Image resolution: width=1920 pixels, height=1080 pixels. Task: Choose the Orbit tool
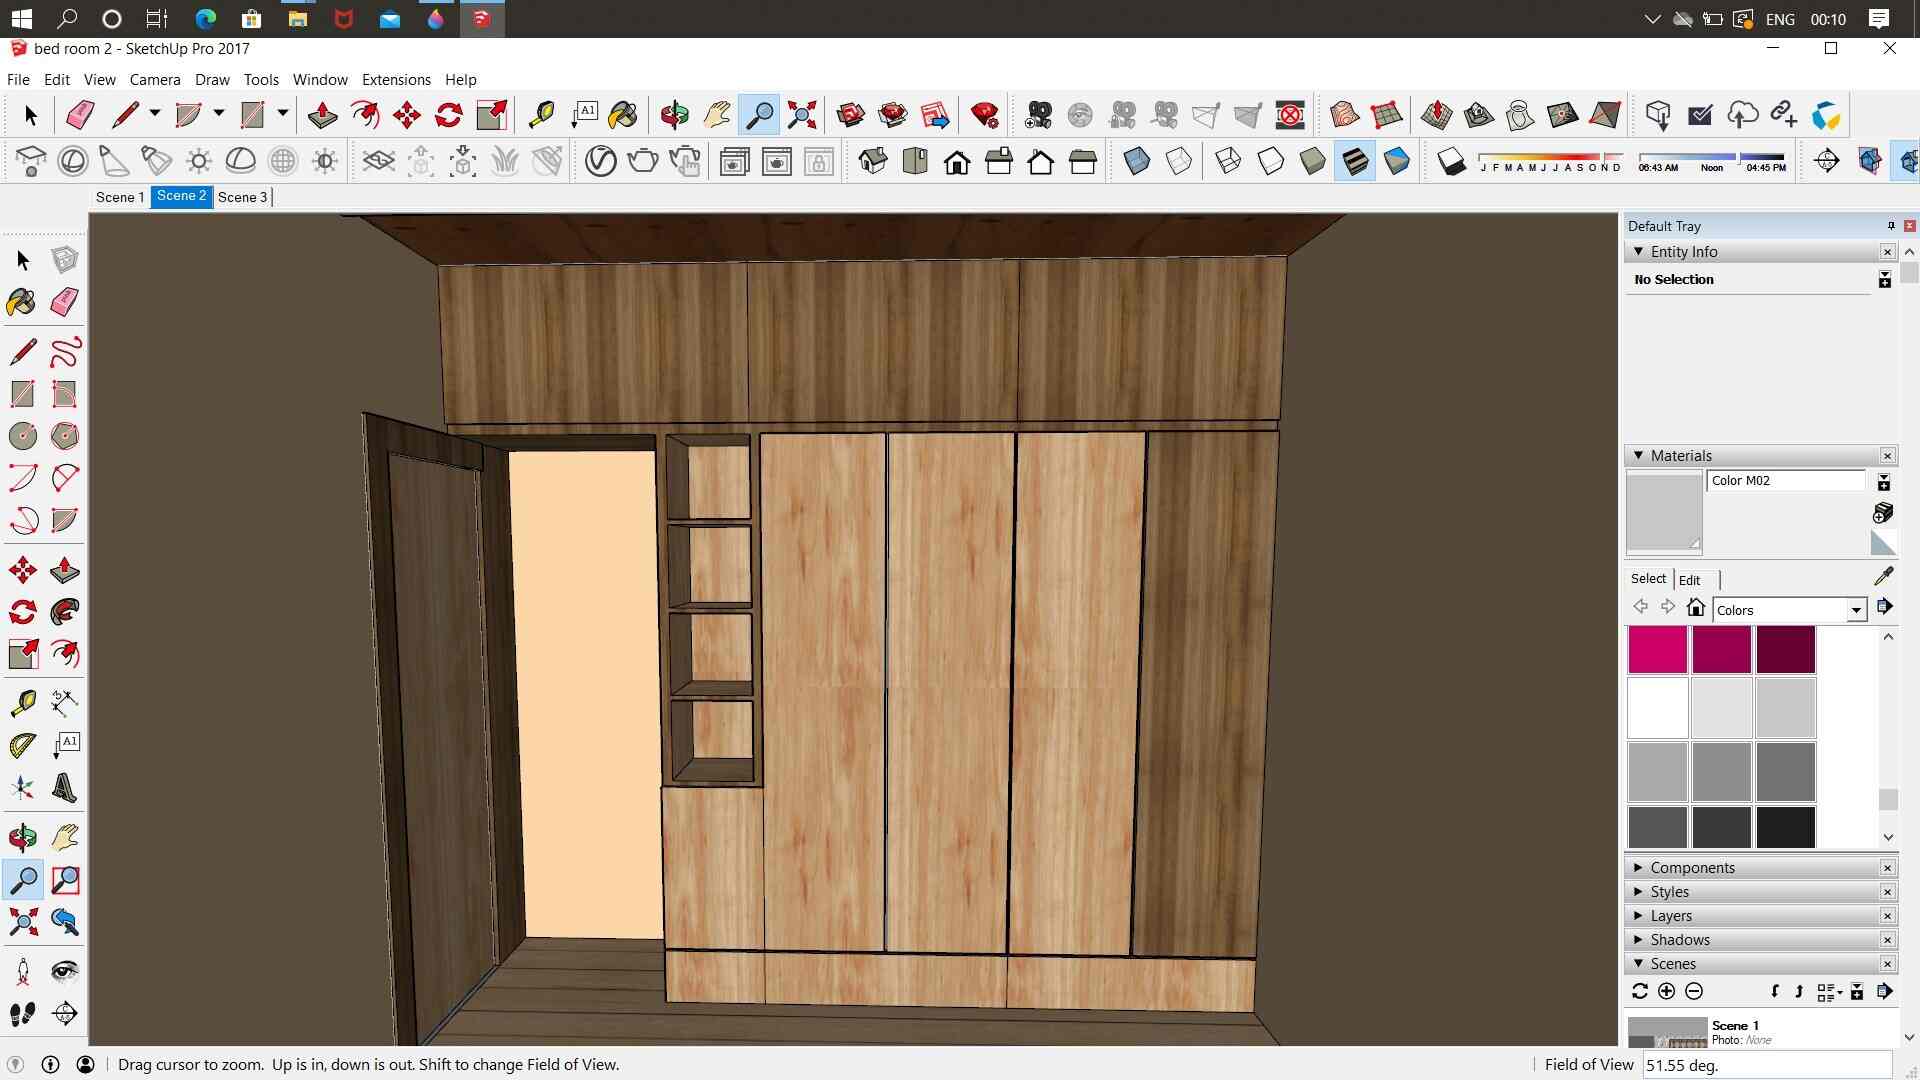(674, 115)
